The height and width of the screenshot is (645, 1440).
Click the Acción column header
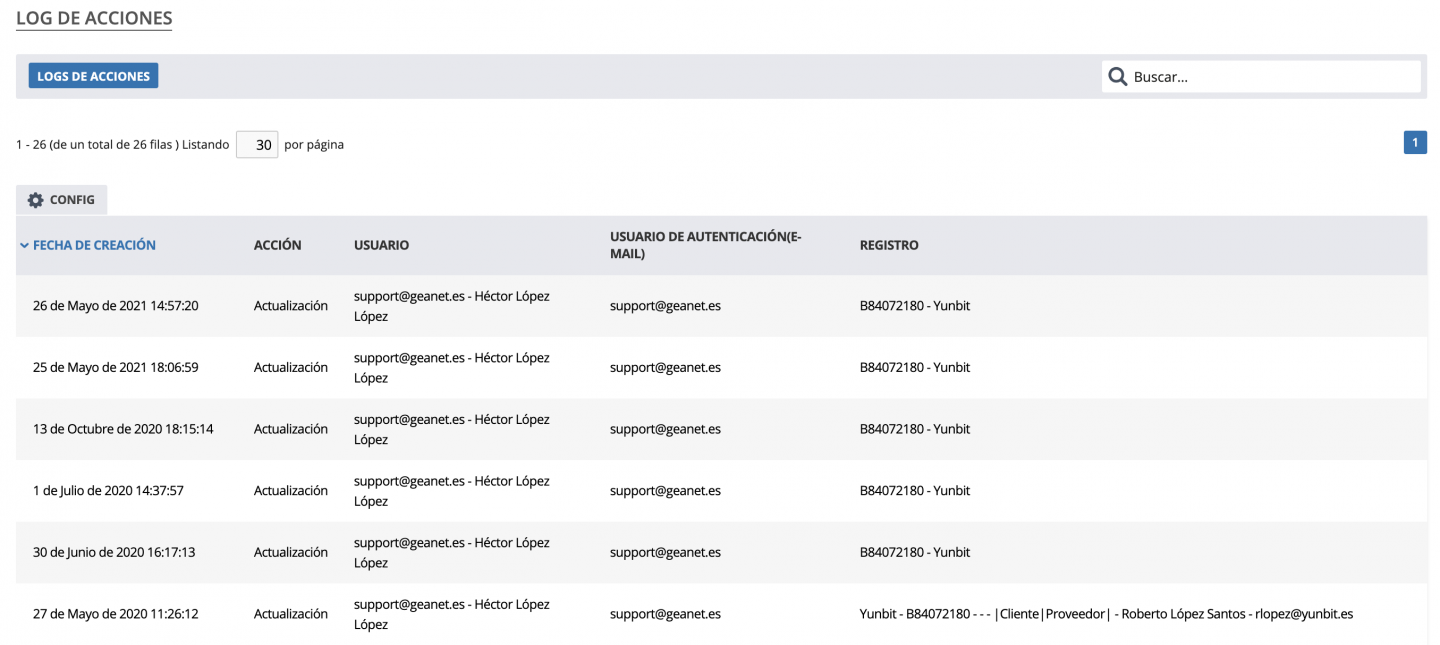[x=277, y=245]
